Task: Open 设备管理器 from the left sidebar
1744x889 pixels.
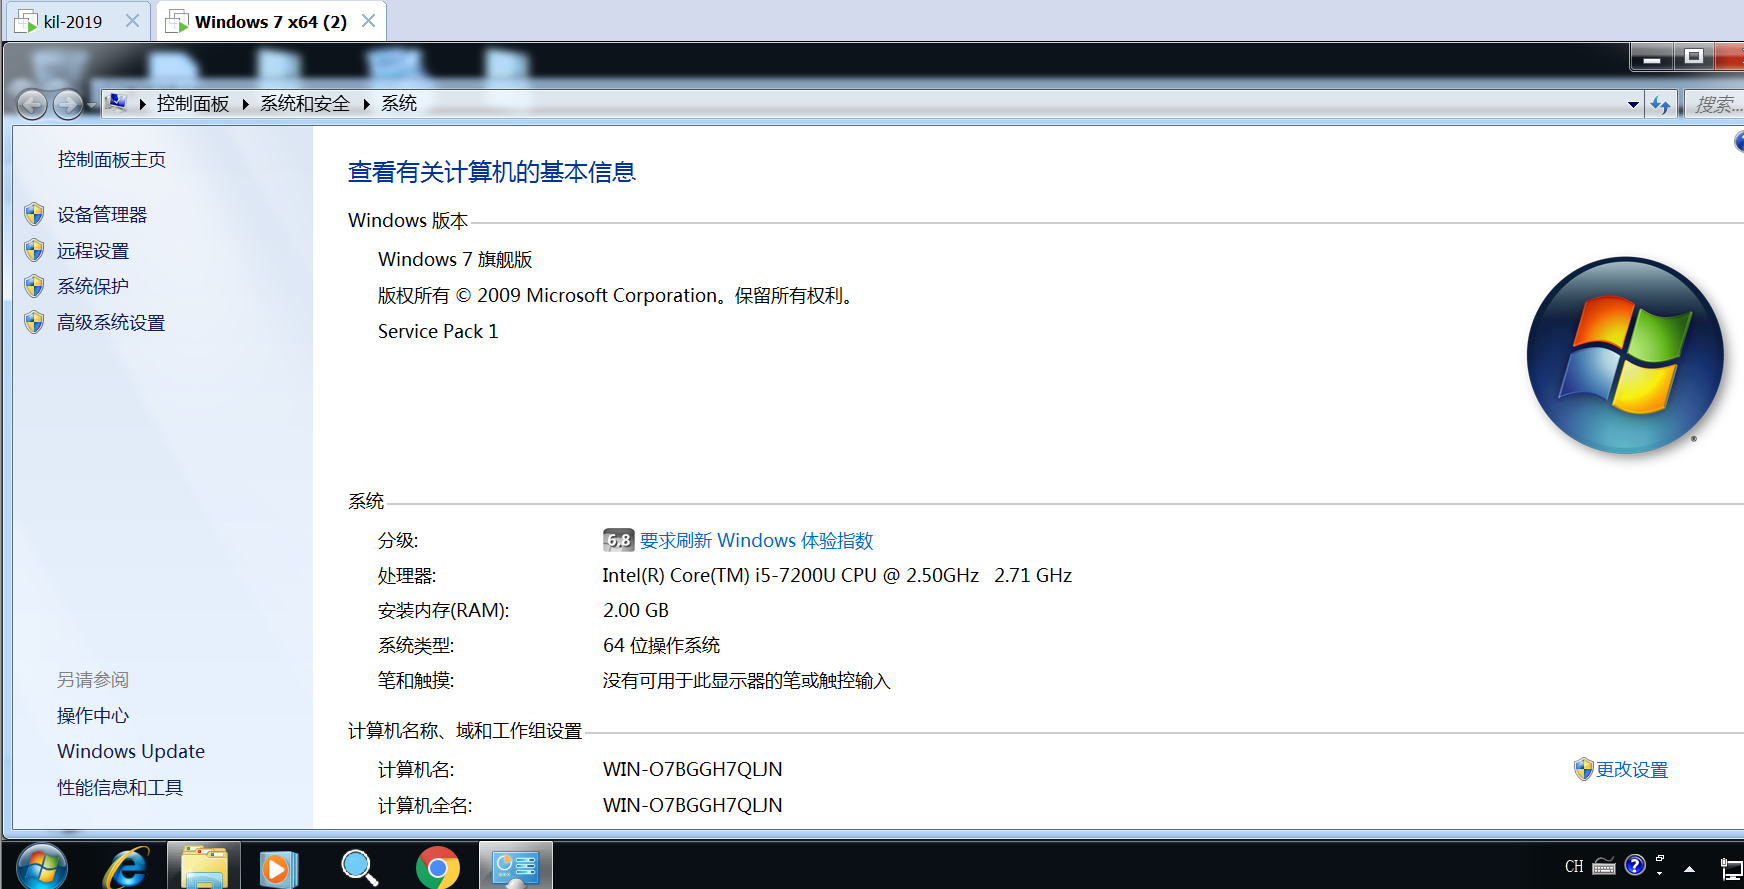Action: click(102, 215)
